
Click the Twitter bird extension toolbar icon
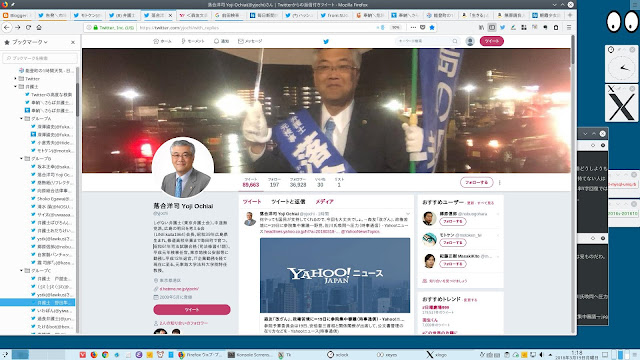(x=502, y=27)
